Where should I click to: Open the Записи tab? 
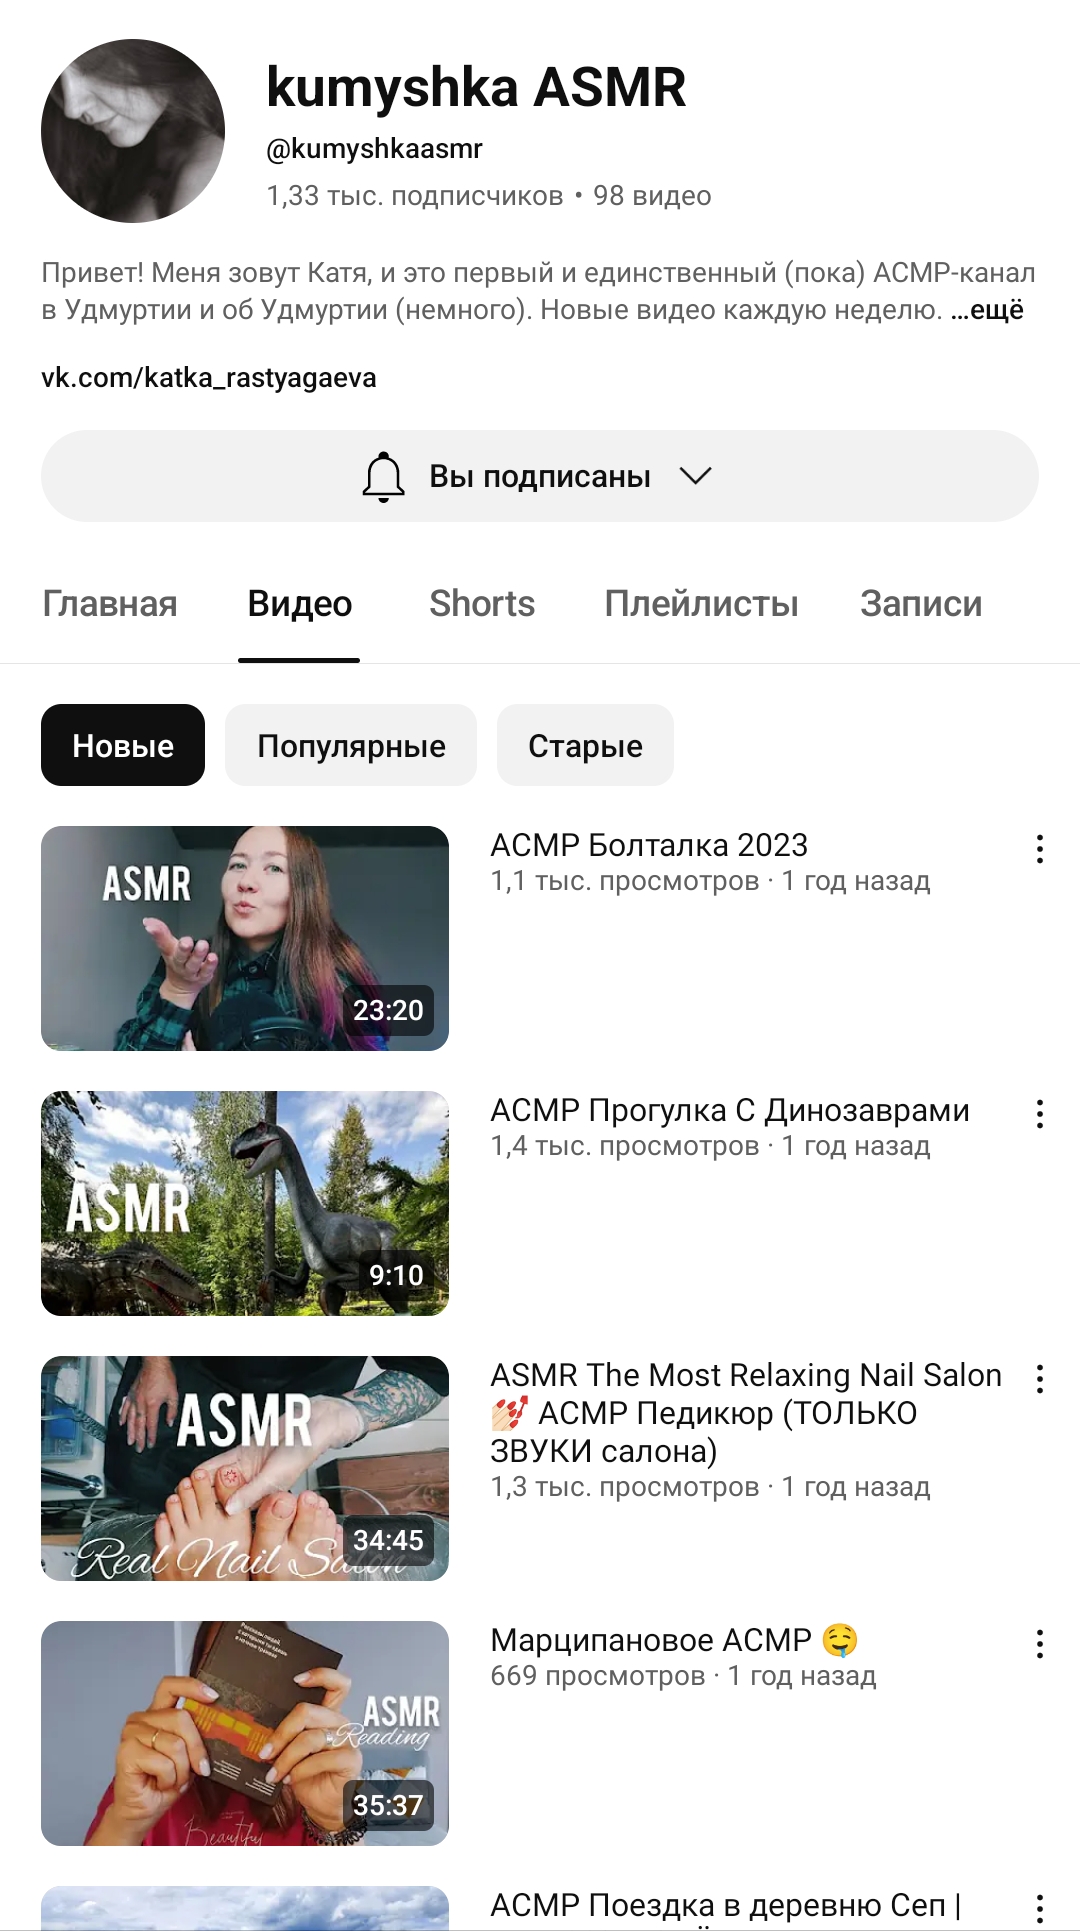[x=921, y=604]
